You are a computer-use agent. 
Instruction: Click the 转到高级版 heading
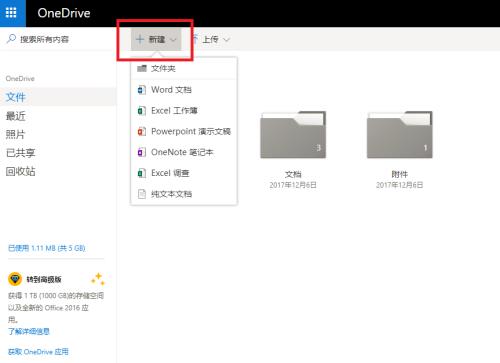pyautogui.click(x=44, y=279)
